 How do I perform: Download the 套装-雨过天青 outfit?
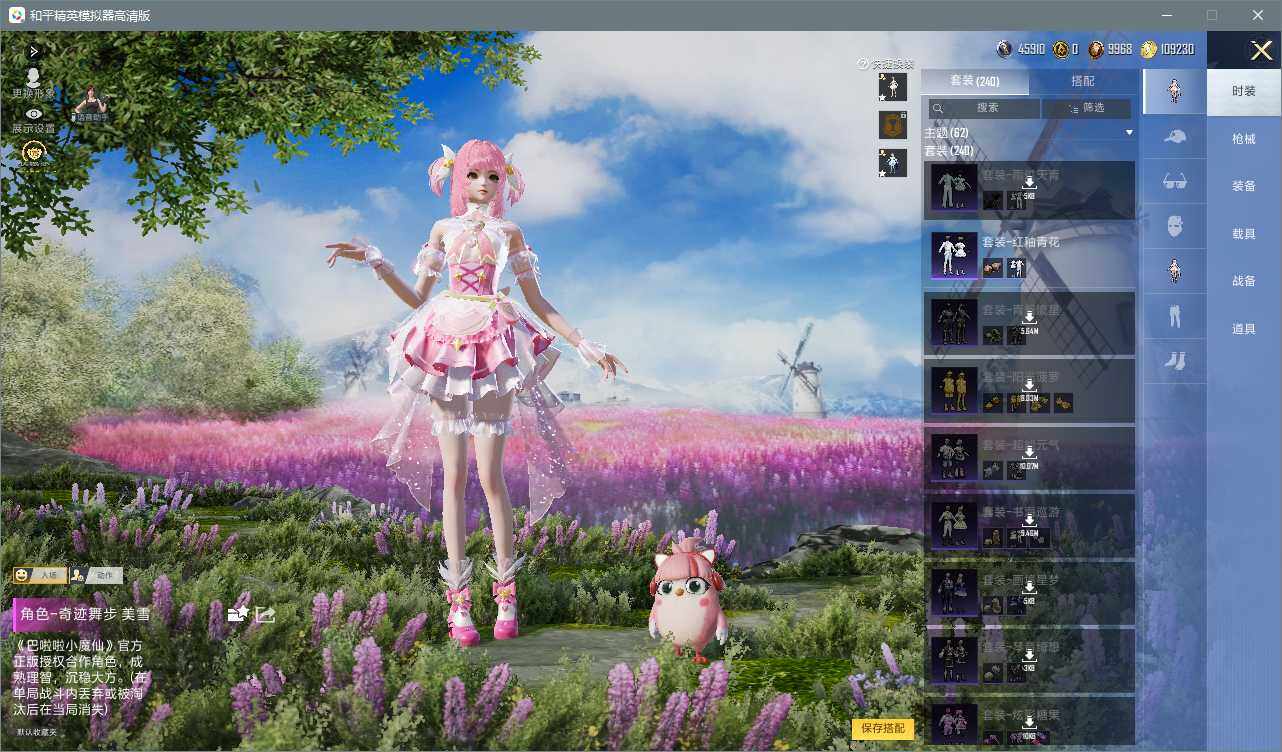(1029, 183)
